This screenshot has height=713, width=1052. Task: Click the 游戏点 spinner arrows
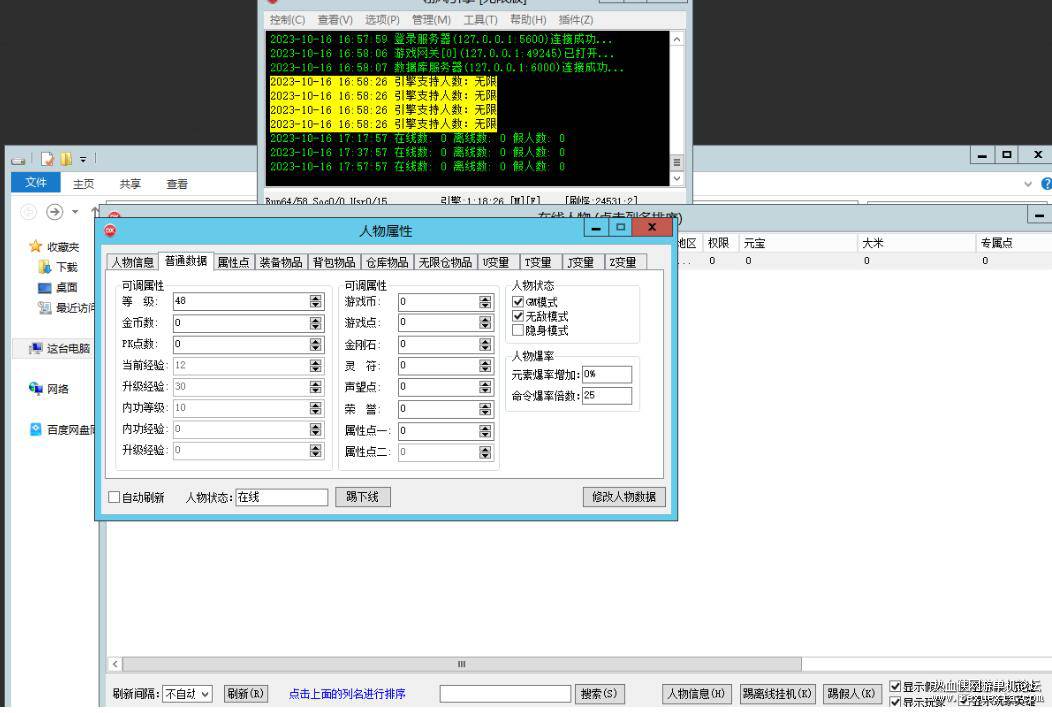[485, 323]
